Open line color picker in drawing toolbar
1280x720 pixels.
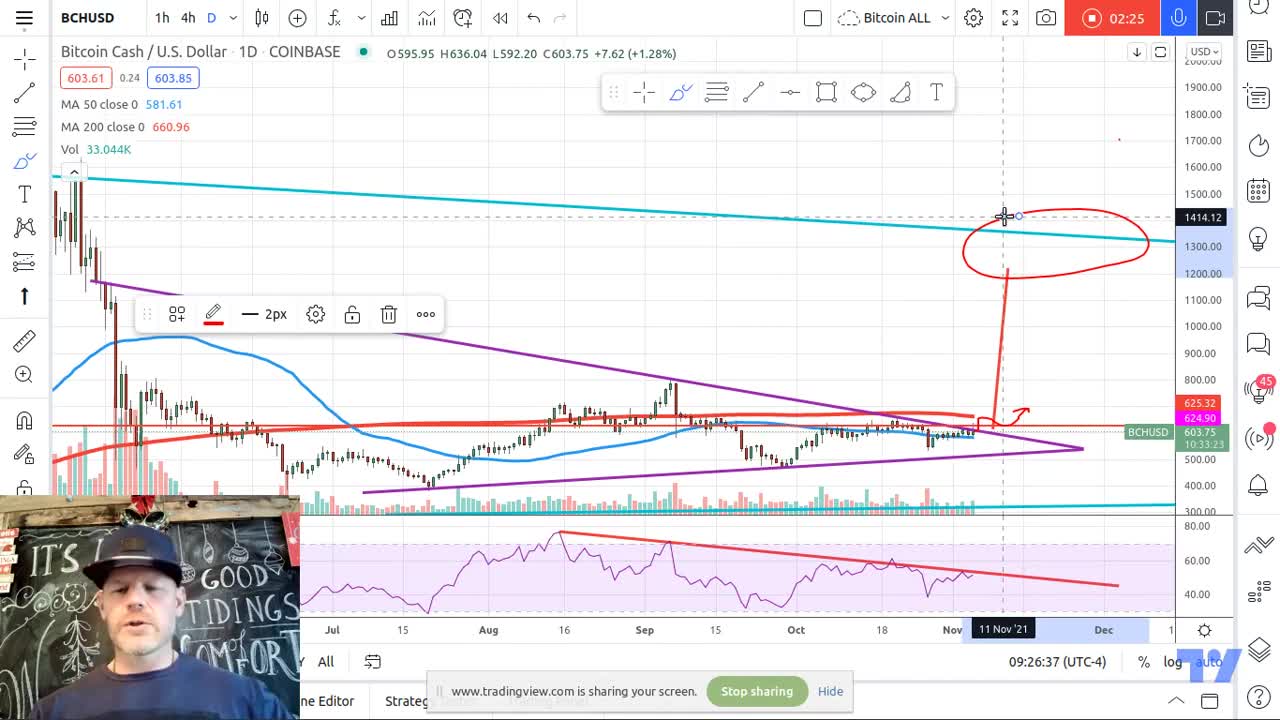coord(213,315)
